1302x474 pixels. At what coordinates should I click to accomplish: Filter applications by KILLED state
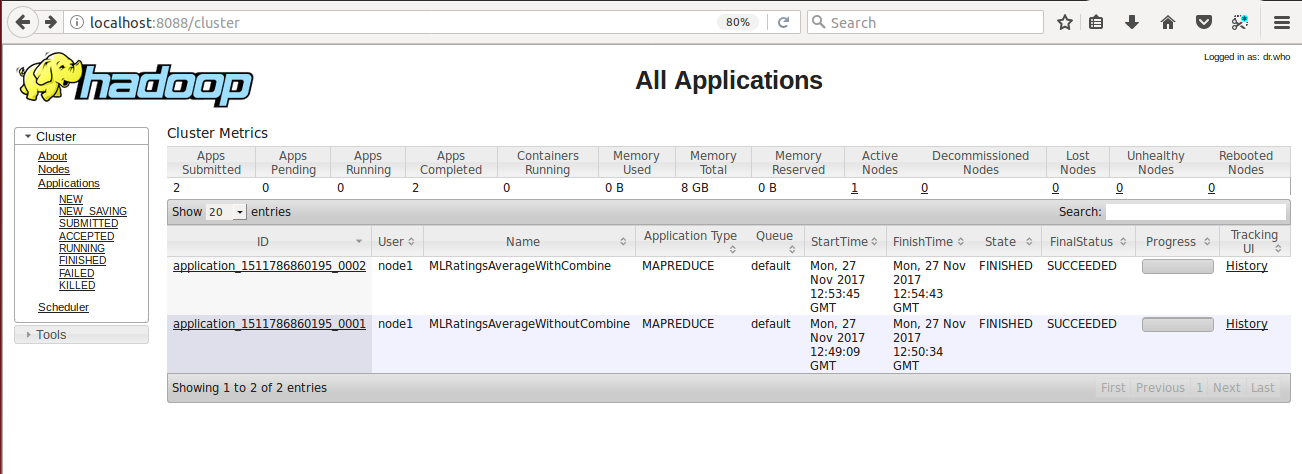click(x=77, y=285)
